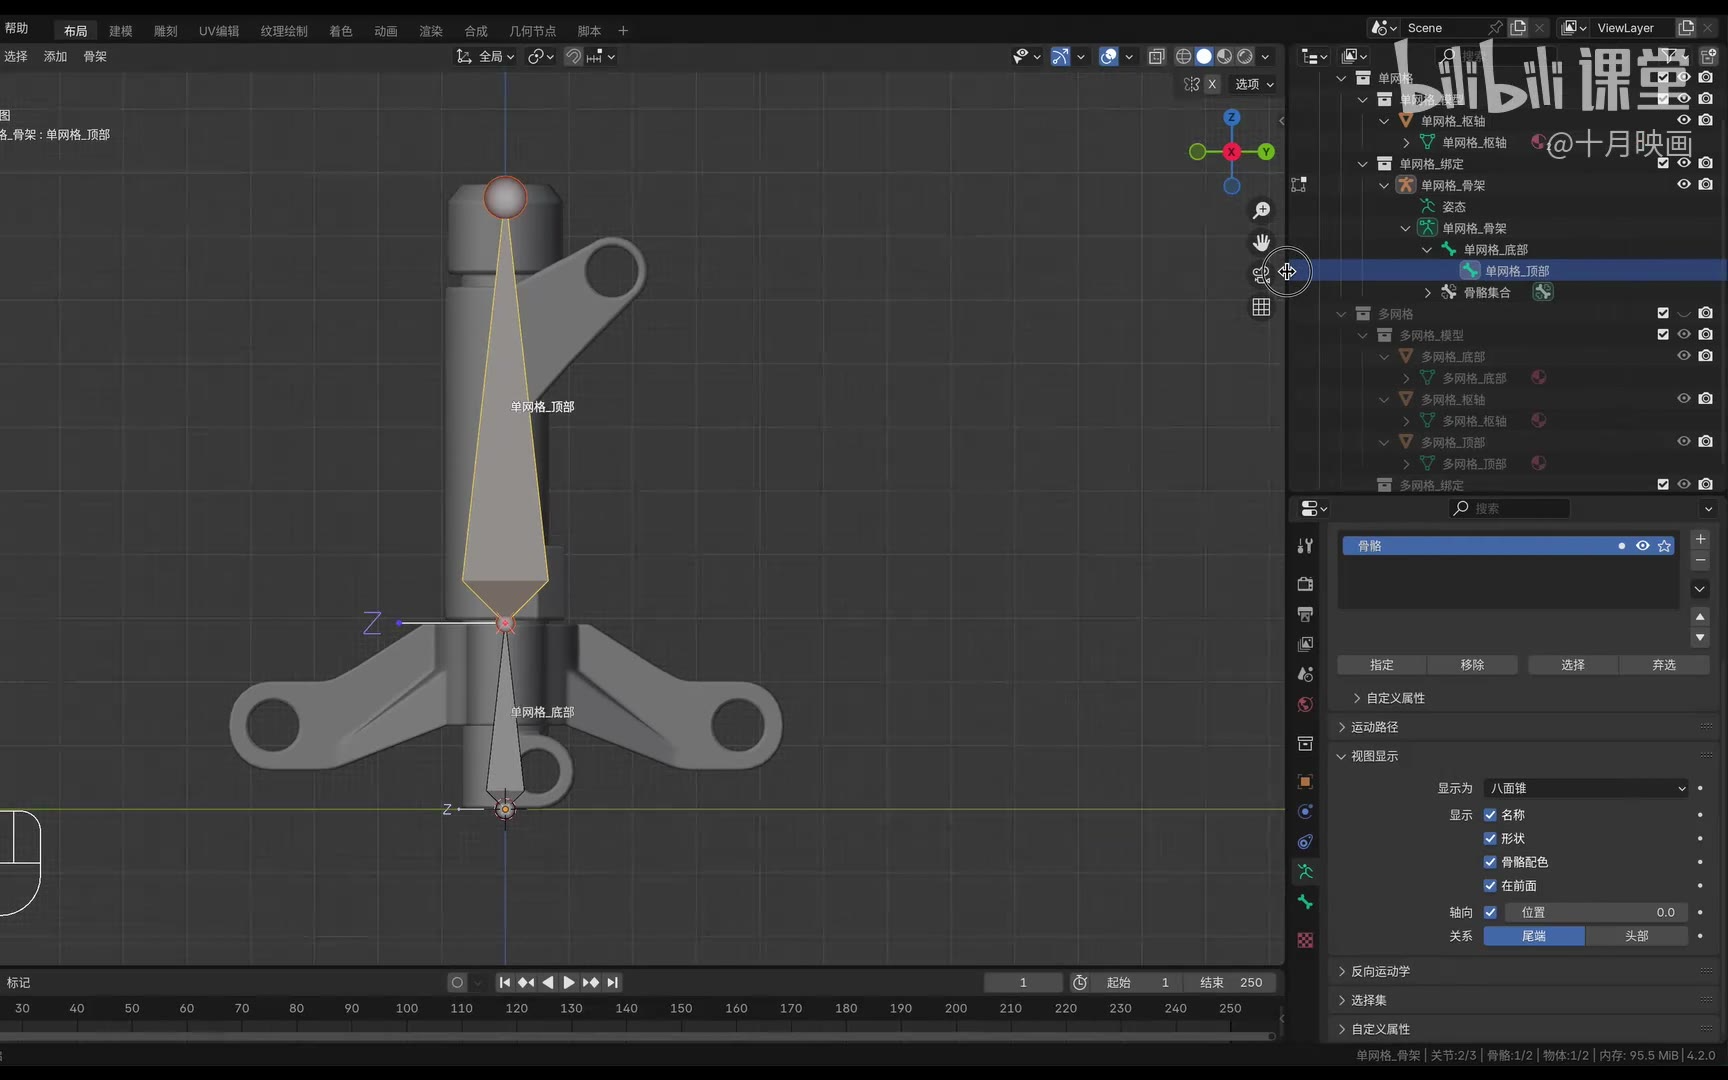Click the pan view hand icon
Screen dimensions: 1728x1080
tap(1261, 242)
